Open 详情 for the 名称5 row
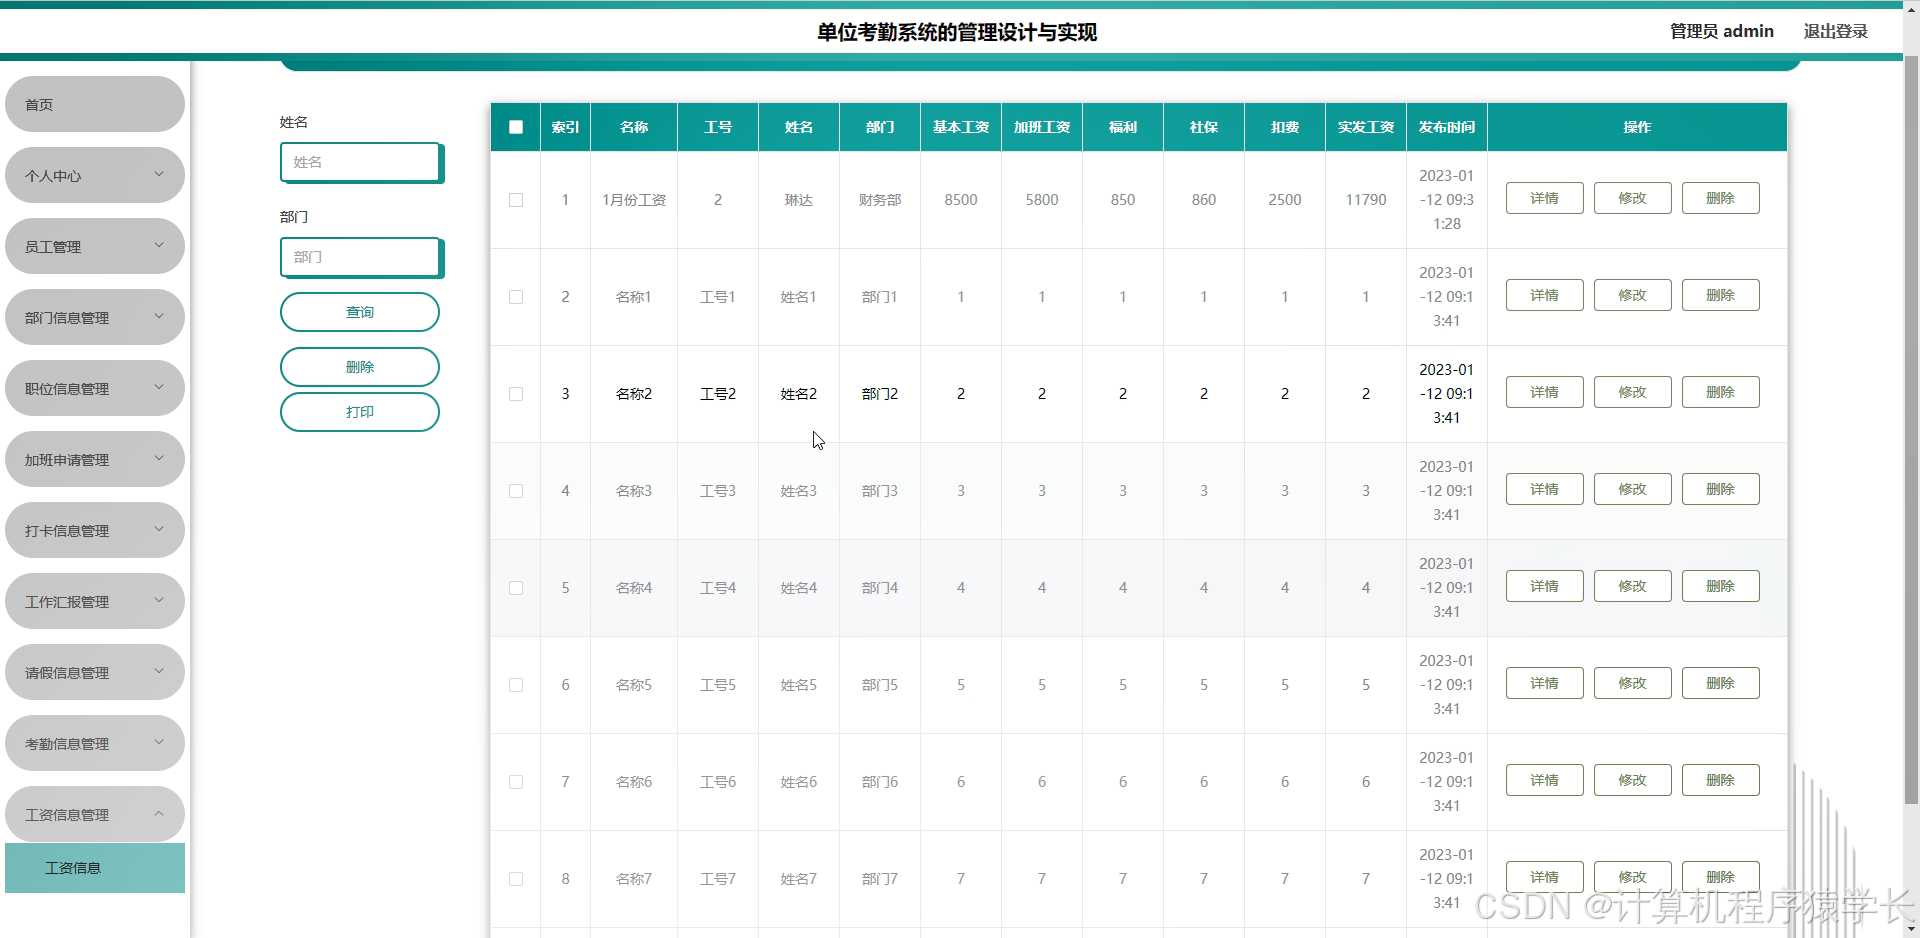 [x=1545, y=683]
